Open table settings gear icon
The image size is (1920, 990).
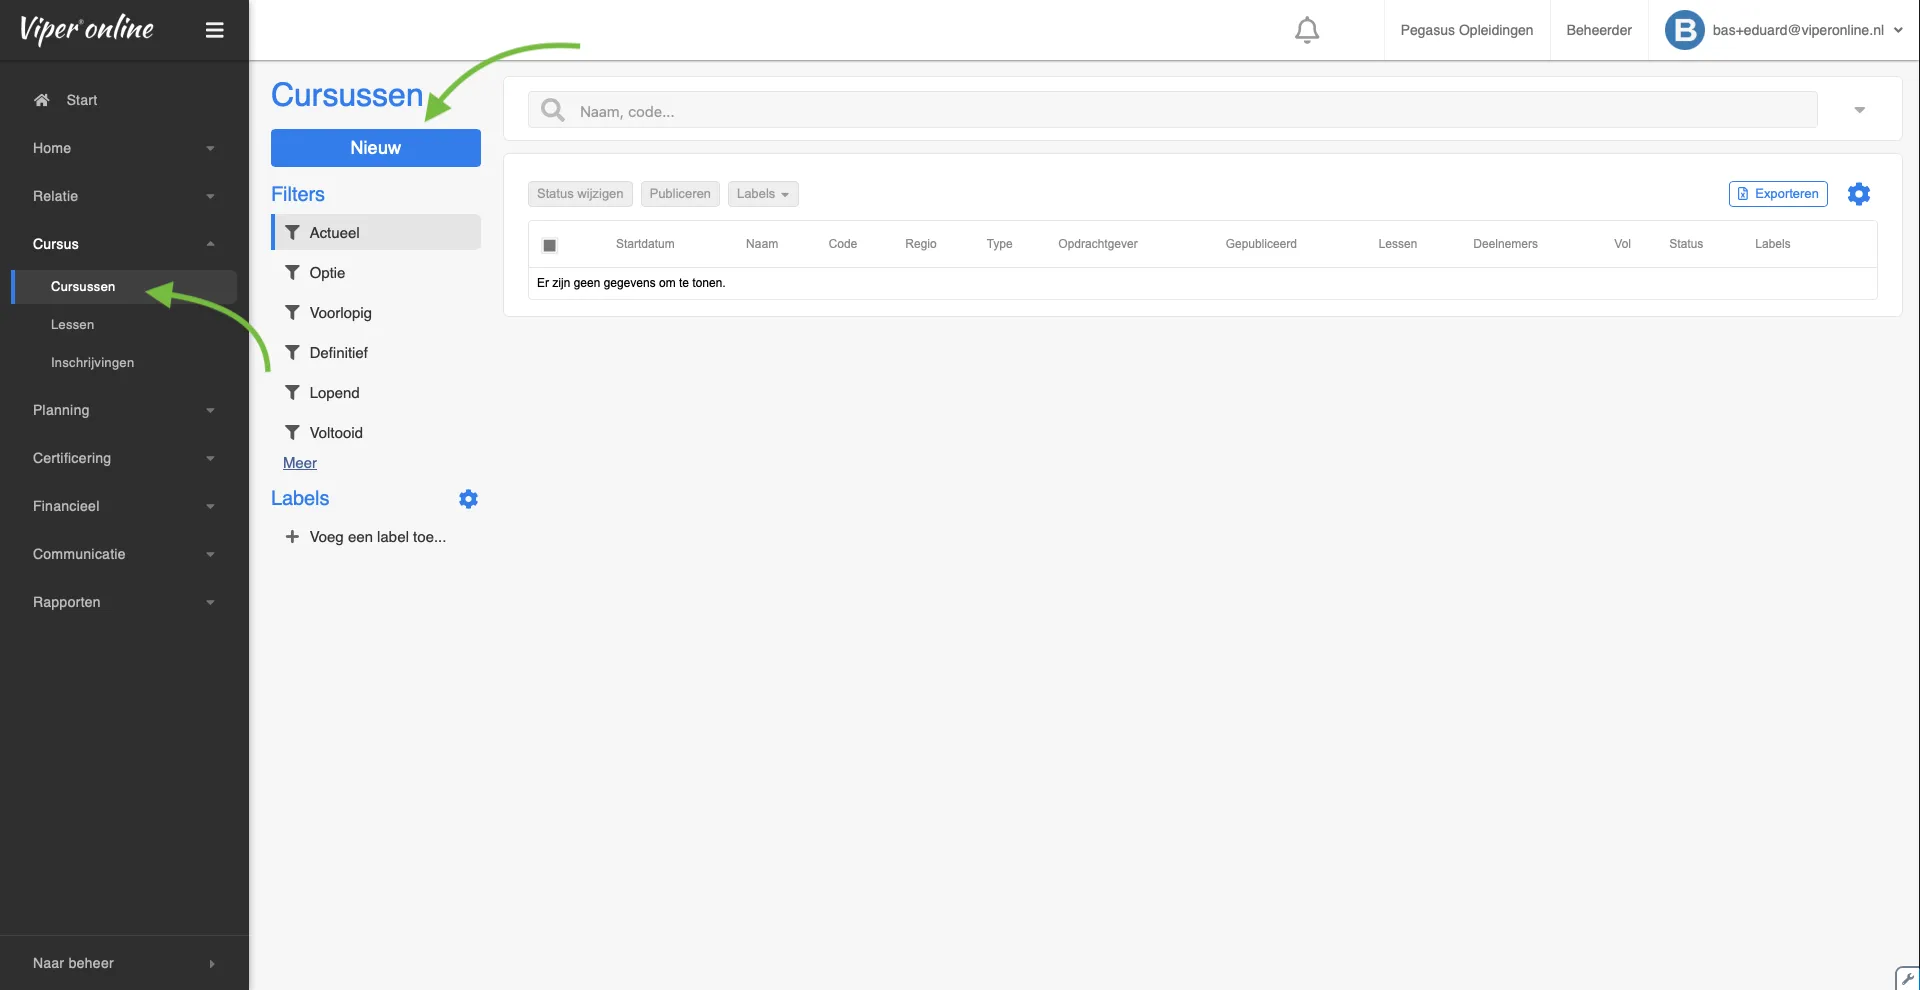point(1858,194)
